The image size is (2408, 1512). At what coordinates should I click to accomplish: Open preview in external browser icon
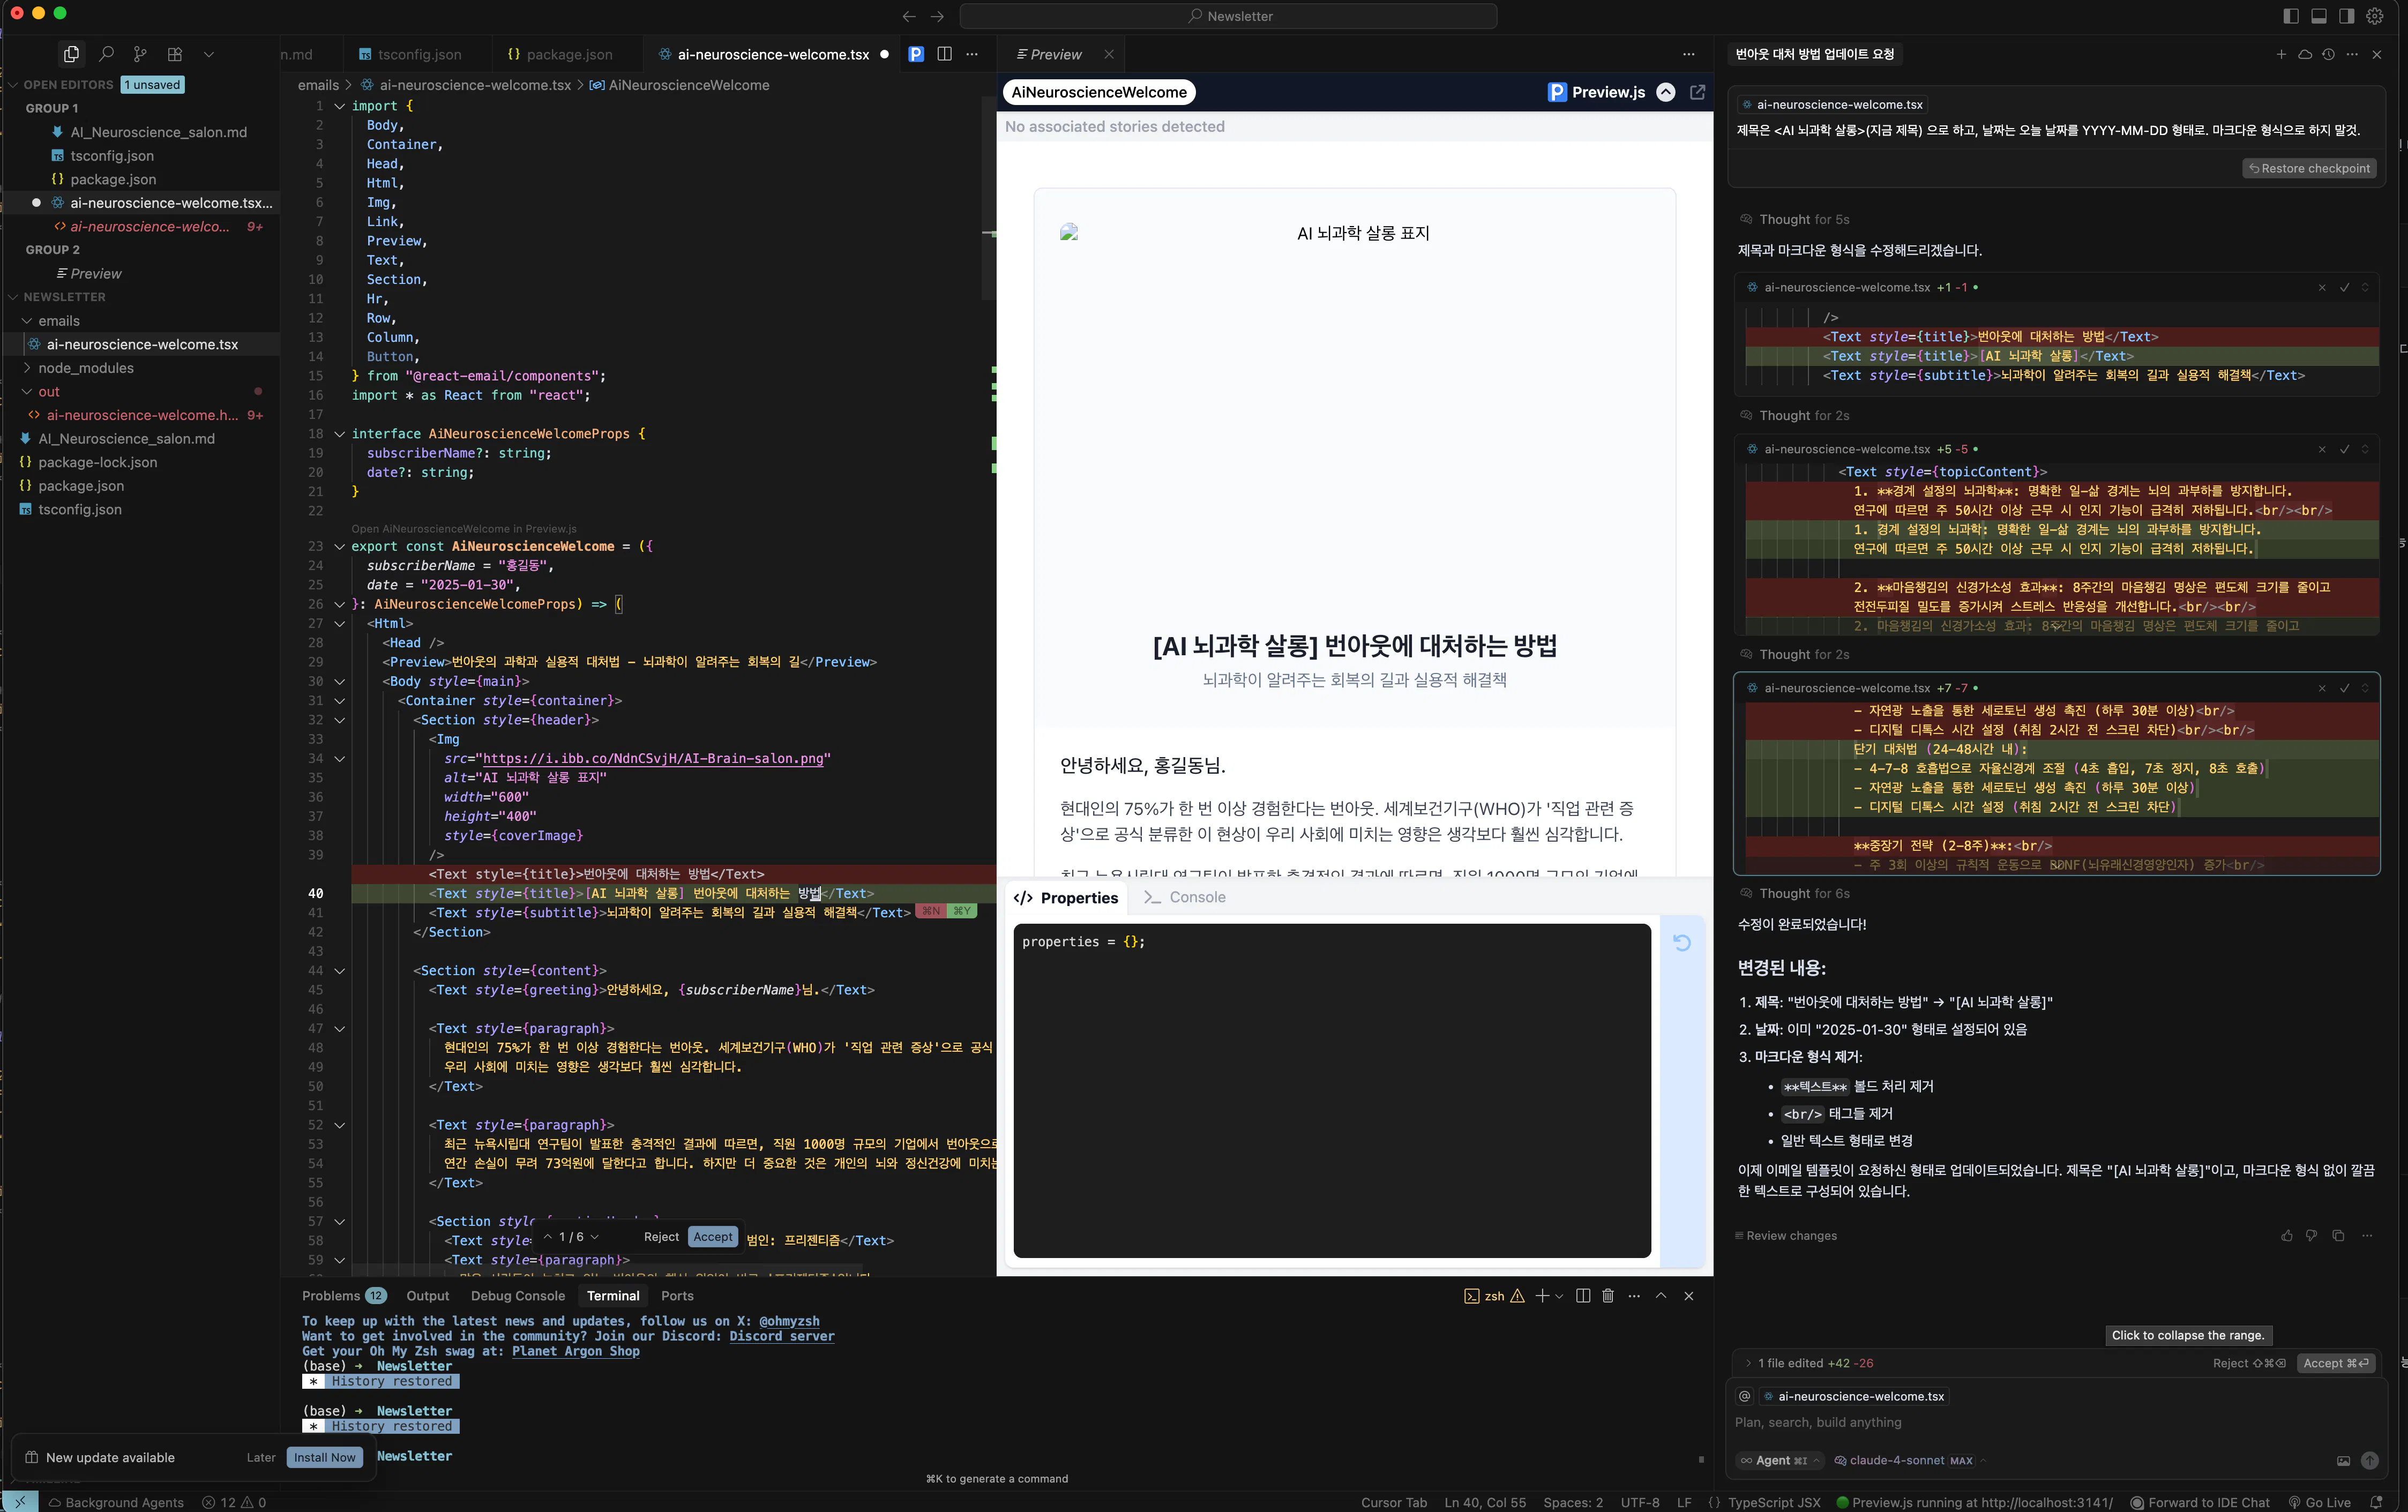(x=1697, y=92)
